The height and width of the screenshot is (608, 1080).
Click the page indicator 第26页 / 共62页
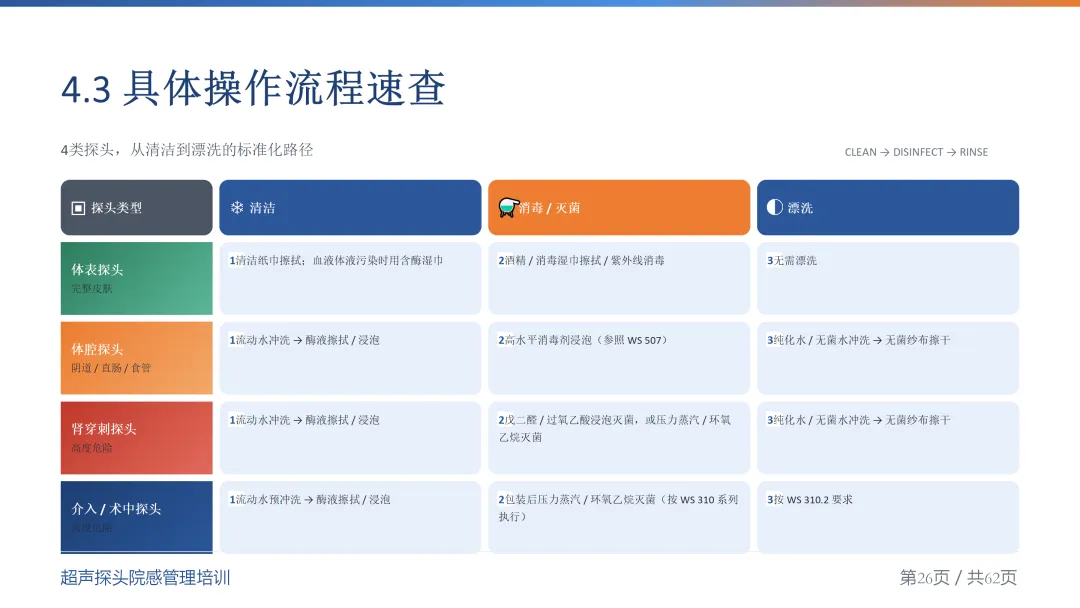point(958,578)
